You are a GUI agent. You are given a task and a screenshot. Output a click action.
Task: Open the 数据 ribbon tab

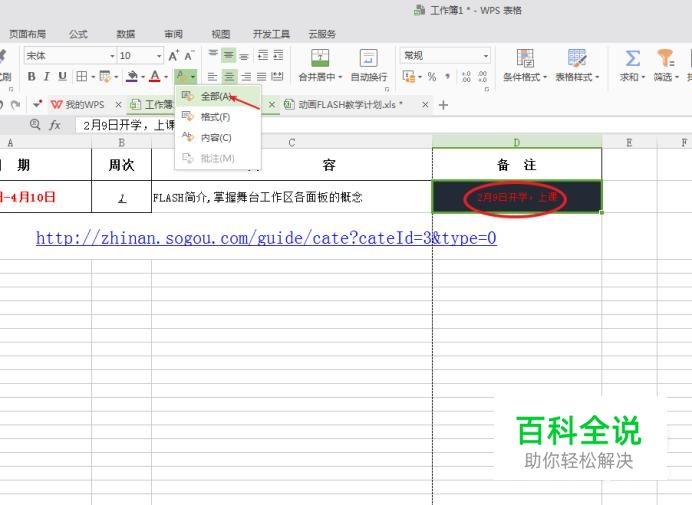click(126, 34)
